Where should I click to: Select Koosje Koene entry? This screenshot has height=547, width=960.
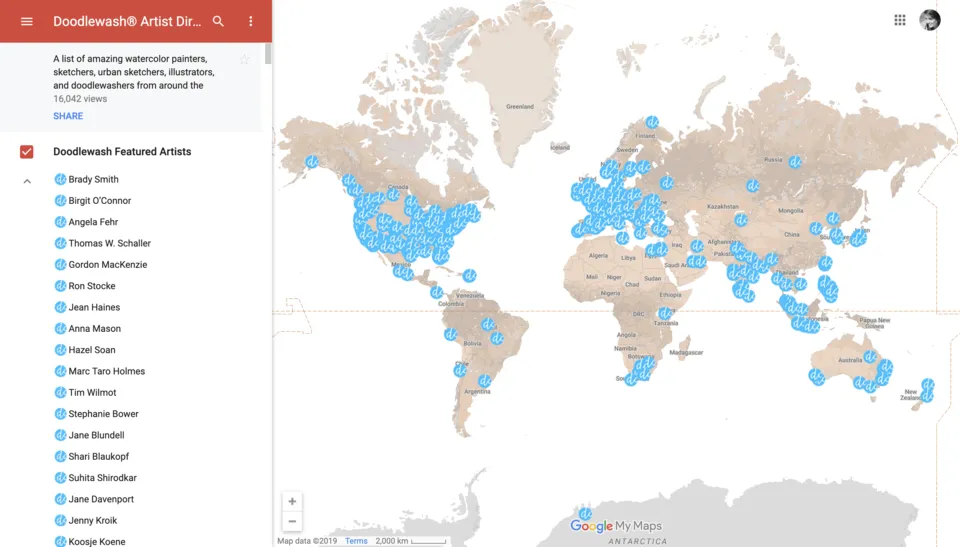pyautogui.click(x=96, y=541)
